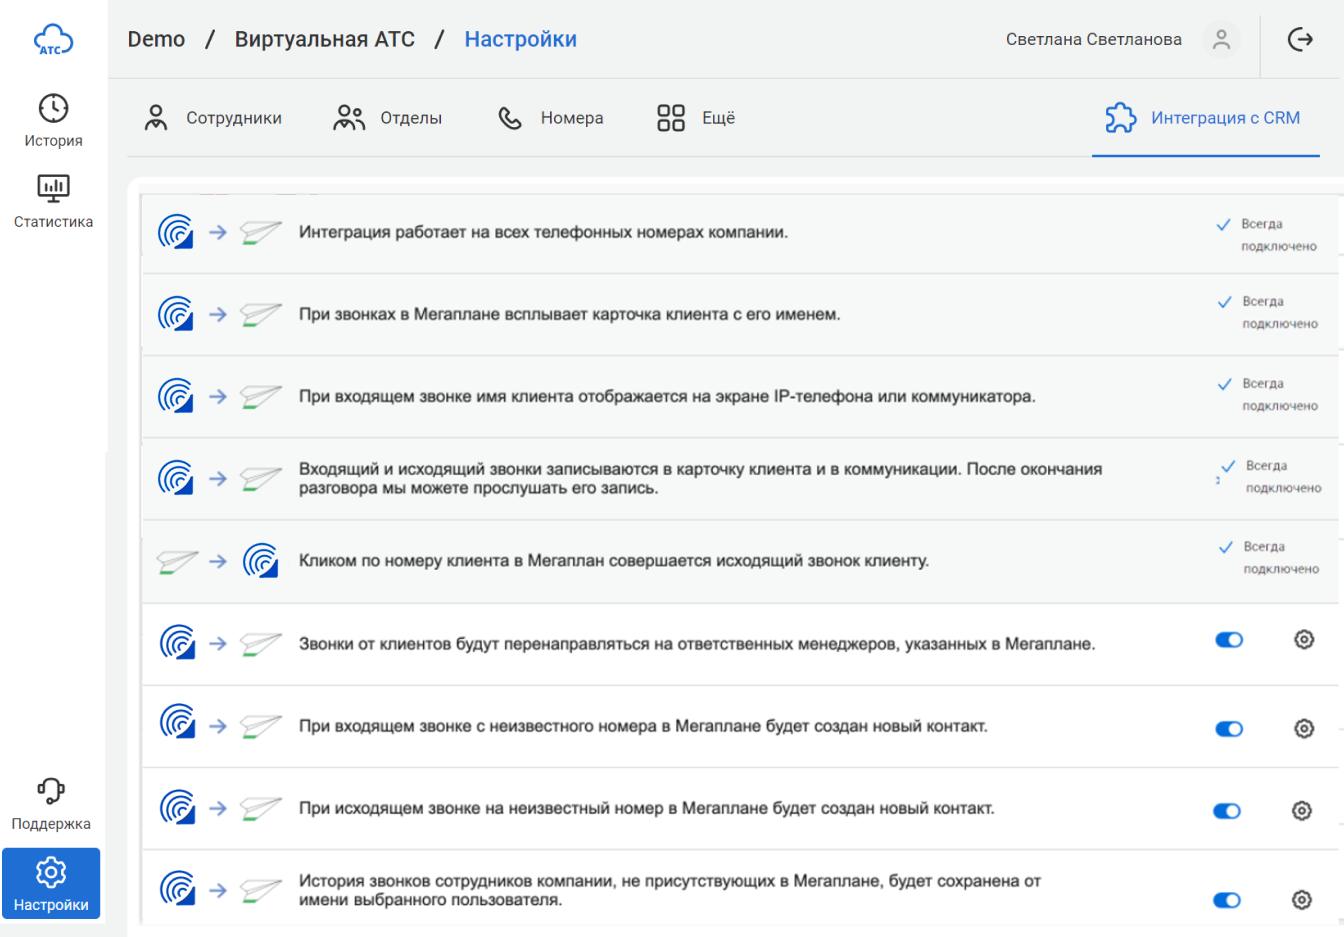Click text 'Звонки от клиентов будут перенаправляться'
1344x937 pixels.
pos(697,644)
